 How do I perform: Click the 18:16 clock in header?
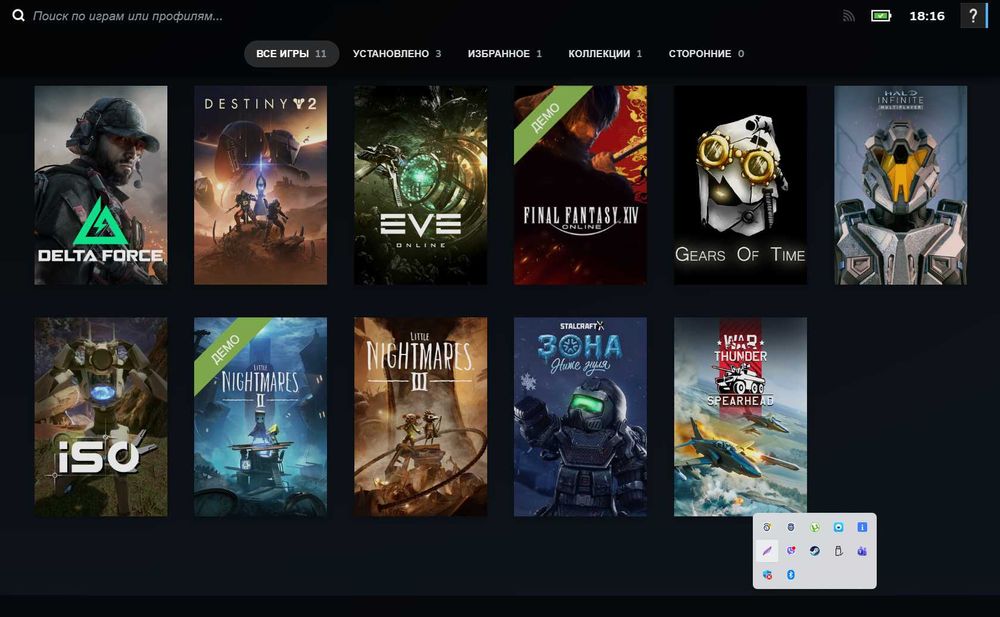[x=927, y=16]
